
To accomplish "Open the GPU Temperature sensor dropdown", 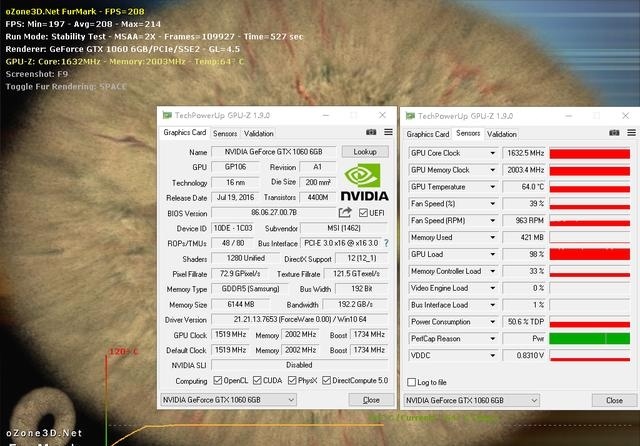I will tap(492, 187).
